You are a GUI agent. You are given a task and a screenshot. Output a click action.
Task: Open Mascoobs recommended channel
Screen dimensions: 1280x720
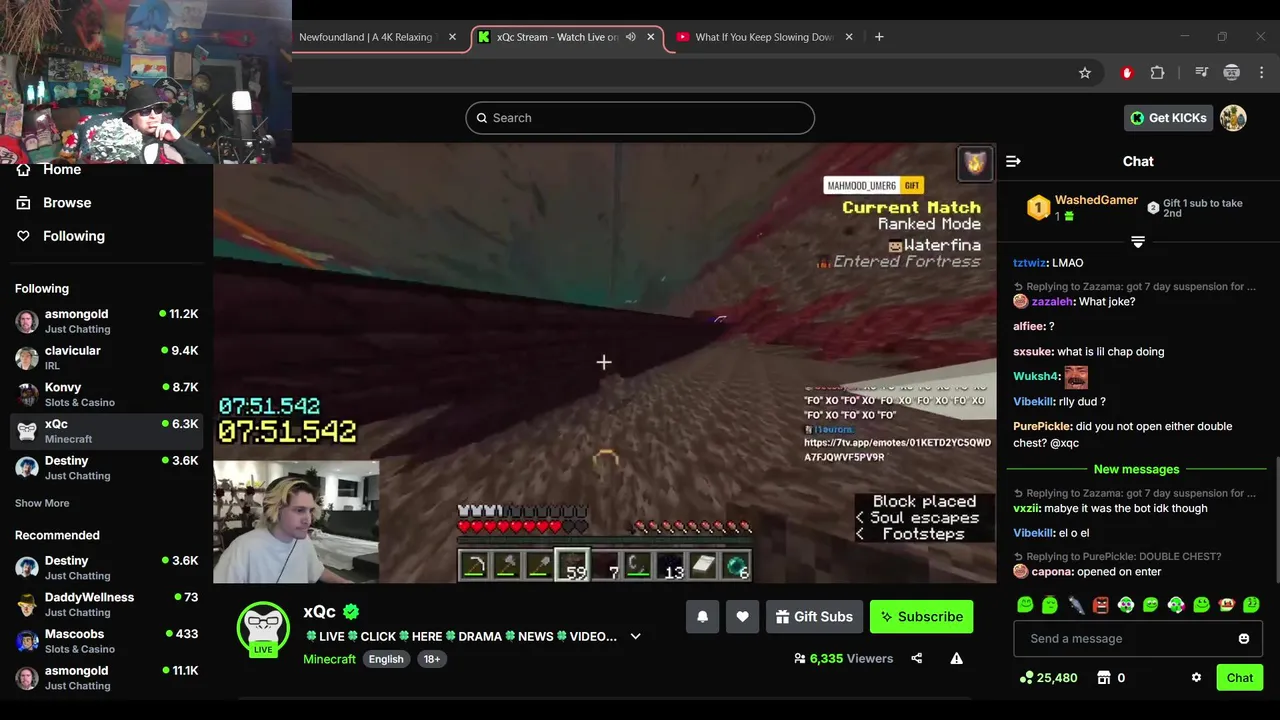pyautogui.click(x=106, y=641)
